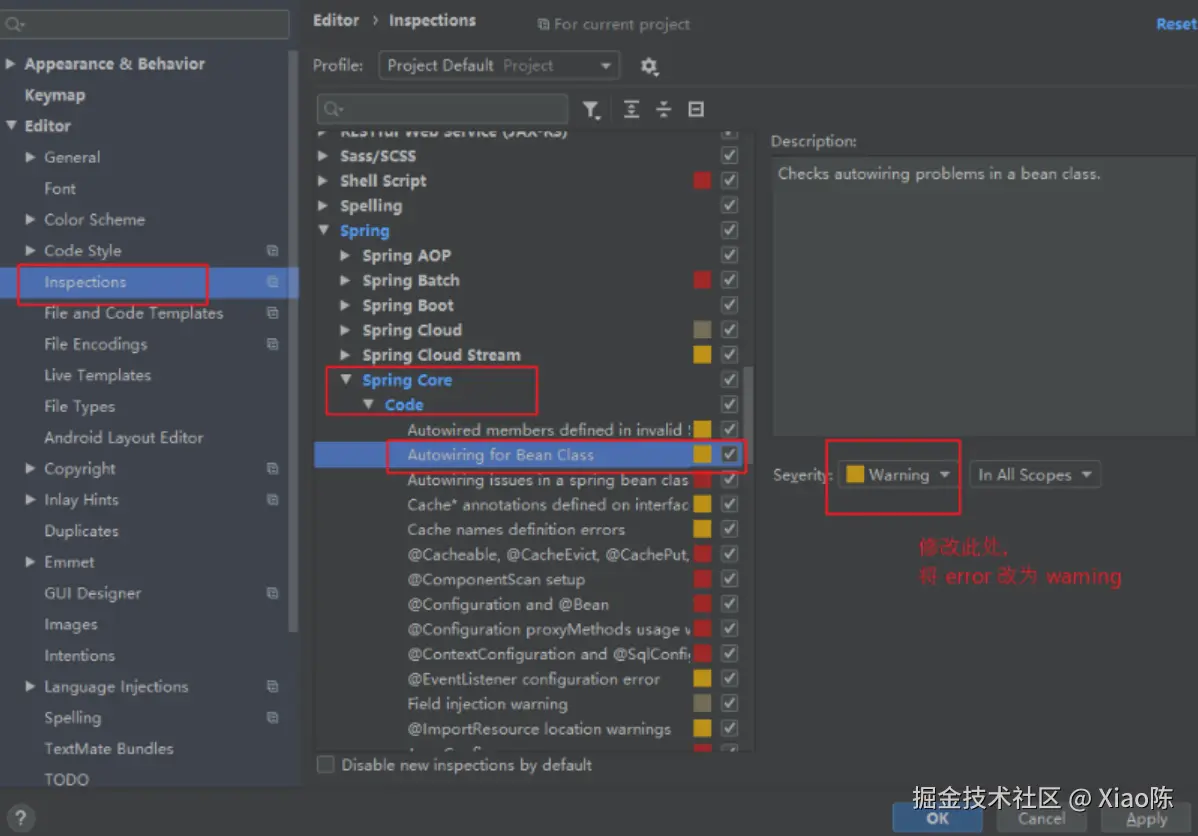Collapse the Editor settings section

tap(11, 125)
